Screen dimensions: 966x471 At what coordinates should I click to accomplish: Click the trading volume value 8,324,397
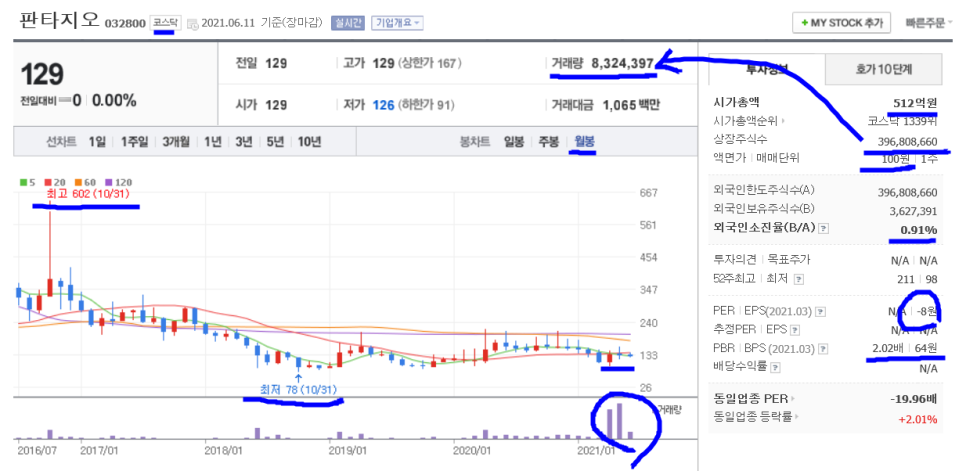point(623,63)
